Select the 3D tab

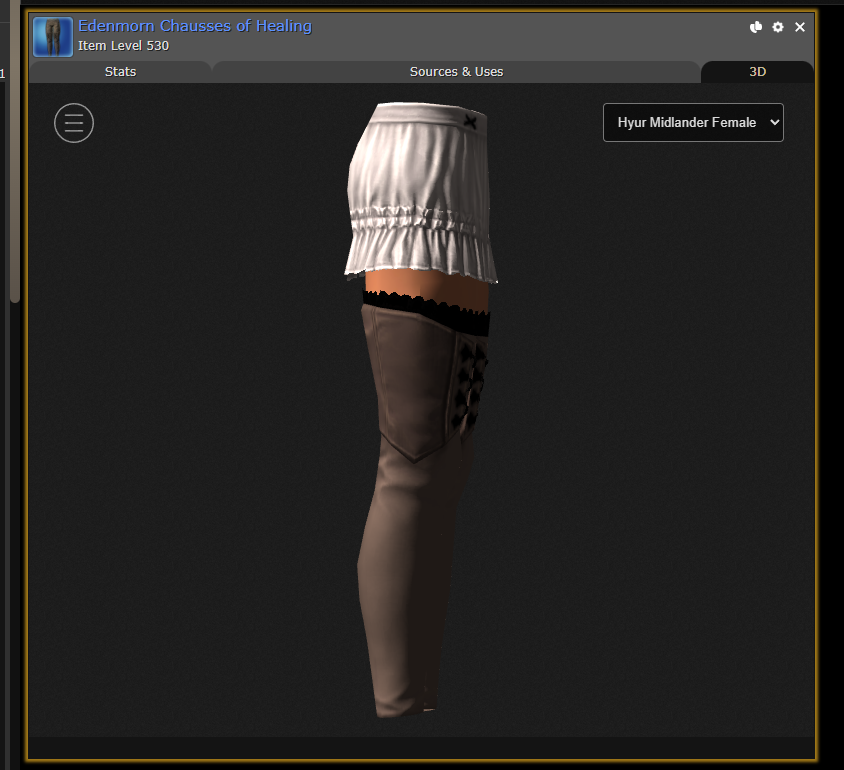(757, 72)
